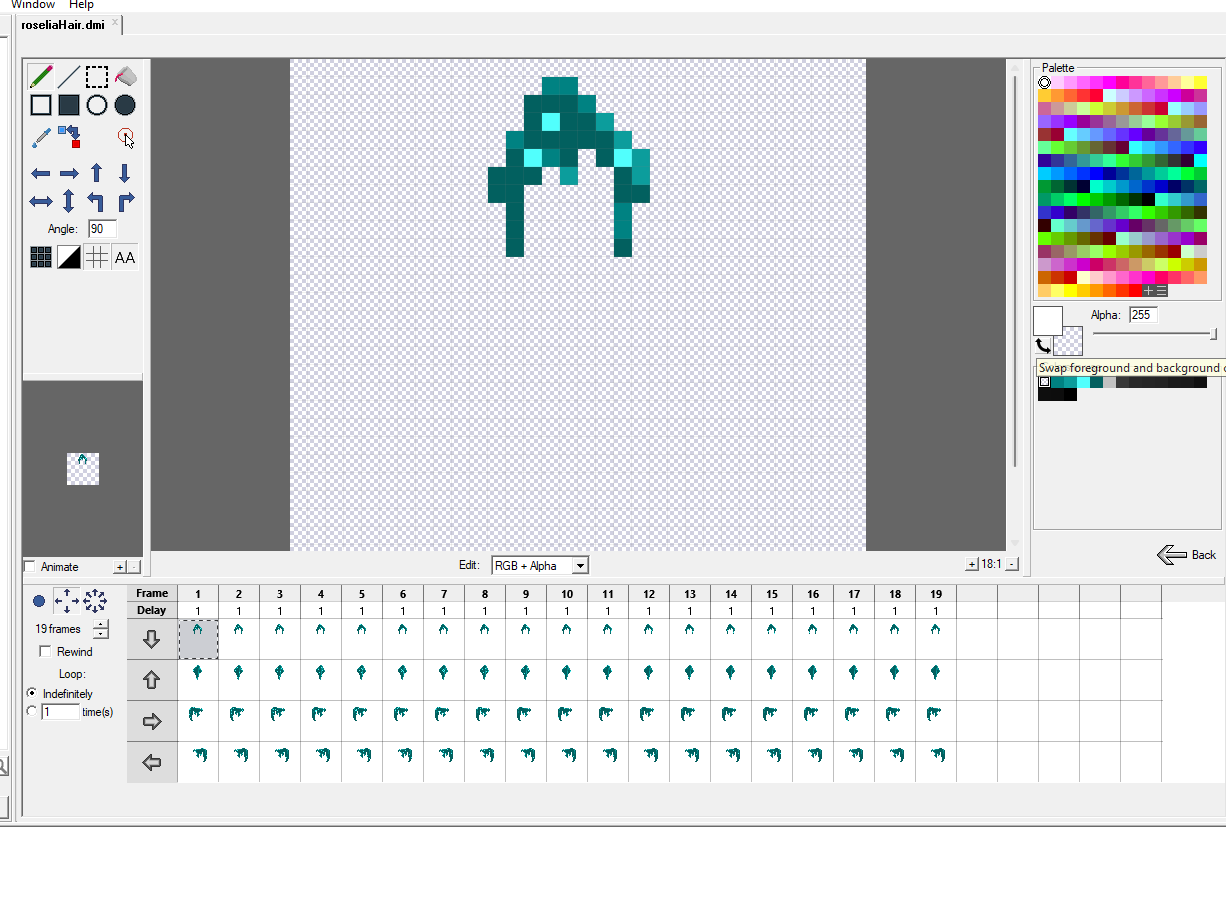Rotate image counter-clockwise

coord(96,202)
